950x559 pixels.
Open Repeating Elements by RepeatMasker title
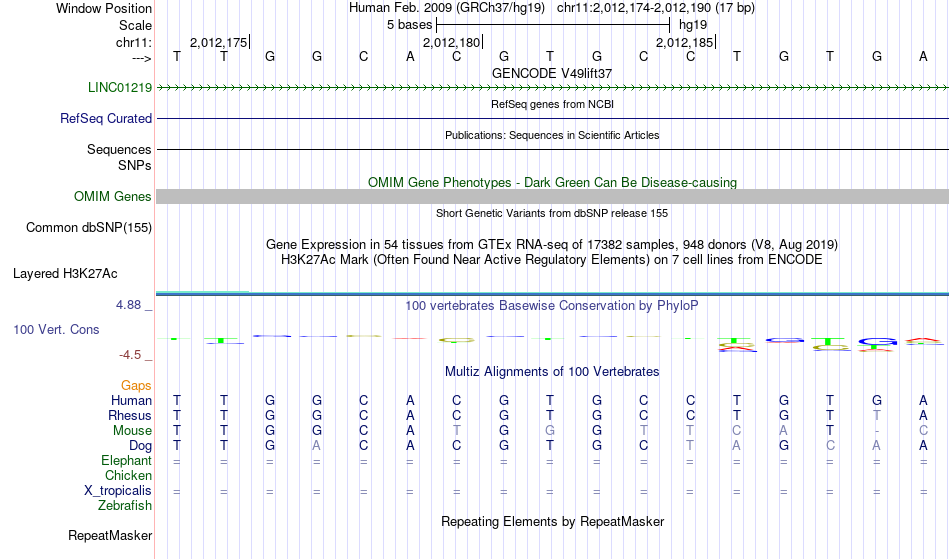coord(552,521)
